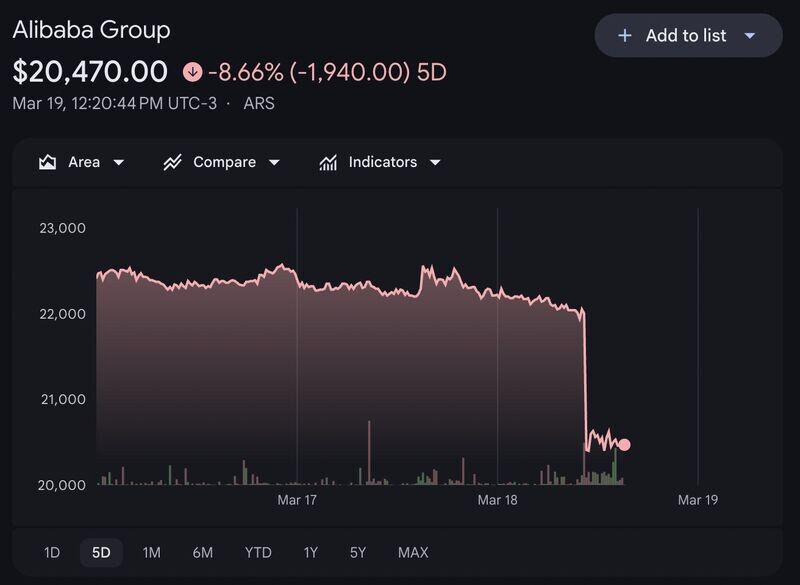The height and width of the screenshot is (585, 800).
Task: Show the 5Y range
Action: [358, 552]
